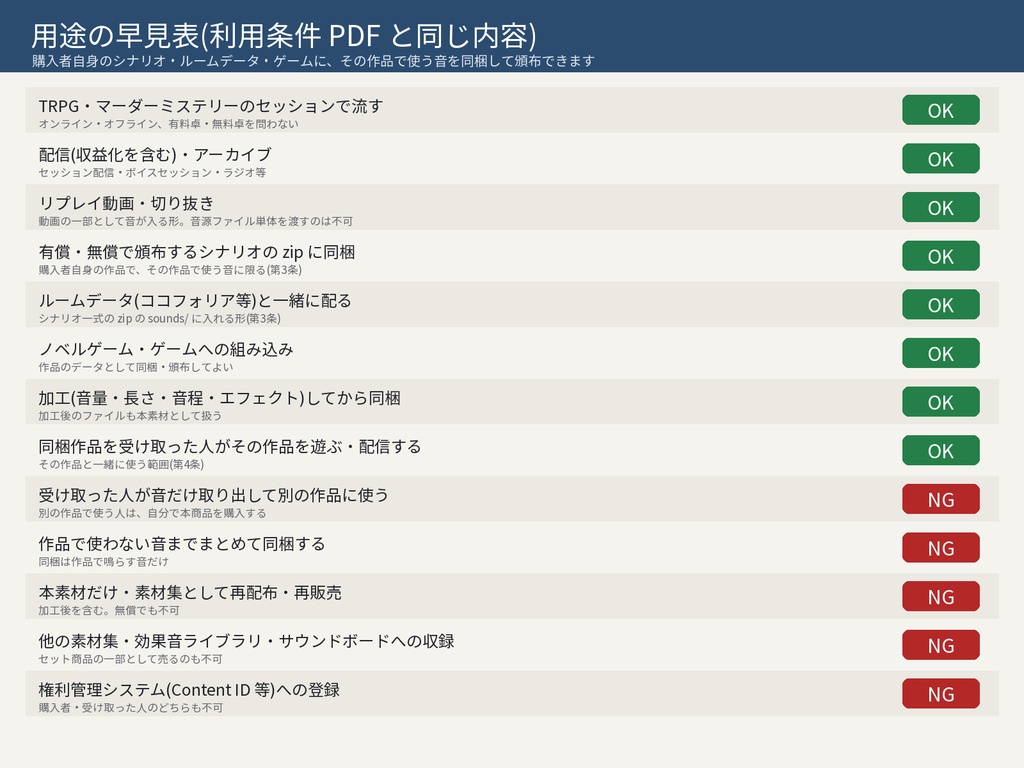This screenshot has height=768, width=1024.
Task: Select the note "同梱は作品で鳴らす音だけ"
Action: (103, 562)
